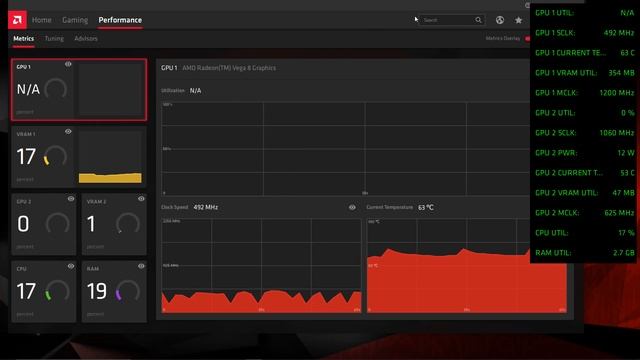640x360 pixels.
Task: Click overlay row 'CPU UTIL'
Action: 584,233
